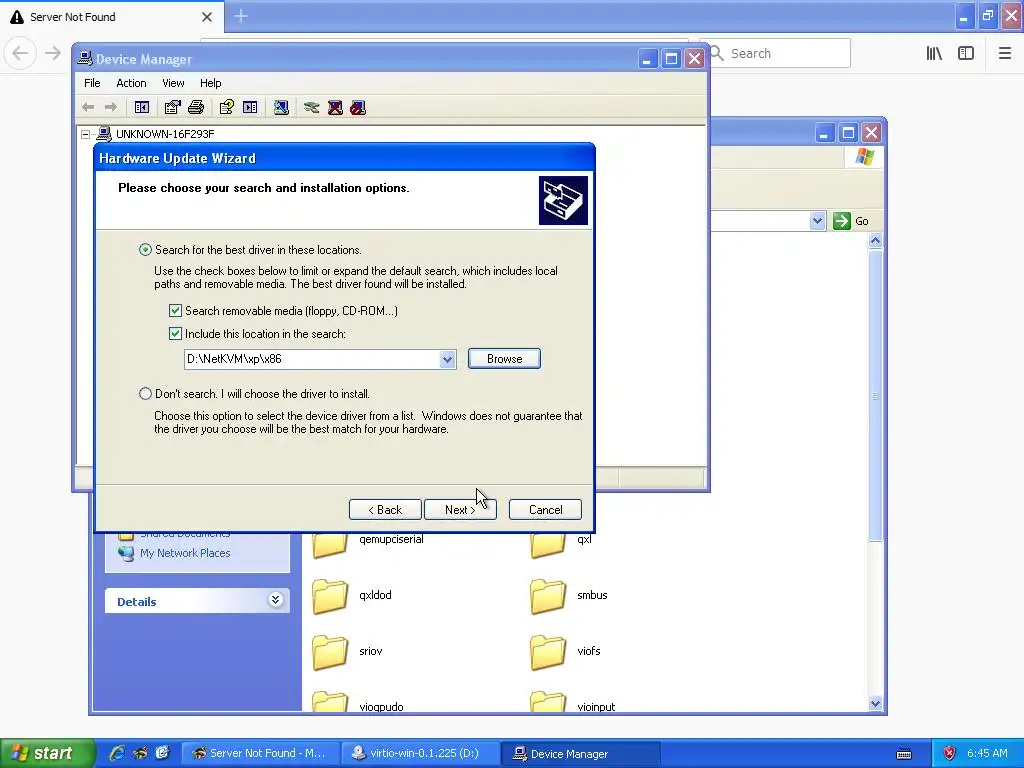Screen dimensions: 1024x768
Task: Expand the Details panel chevron
Action: pyautogui.click(x=276, y=600)
